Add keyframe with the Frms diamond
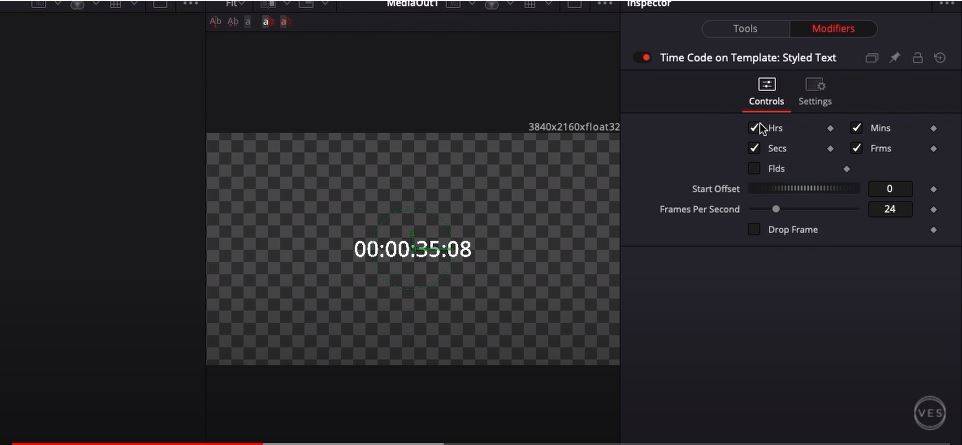 point(934,149)
